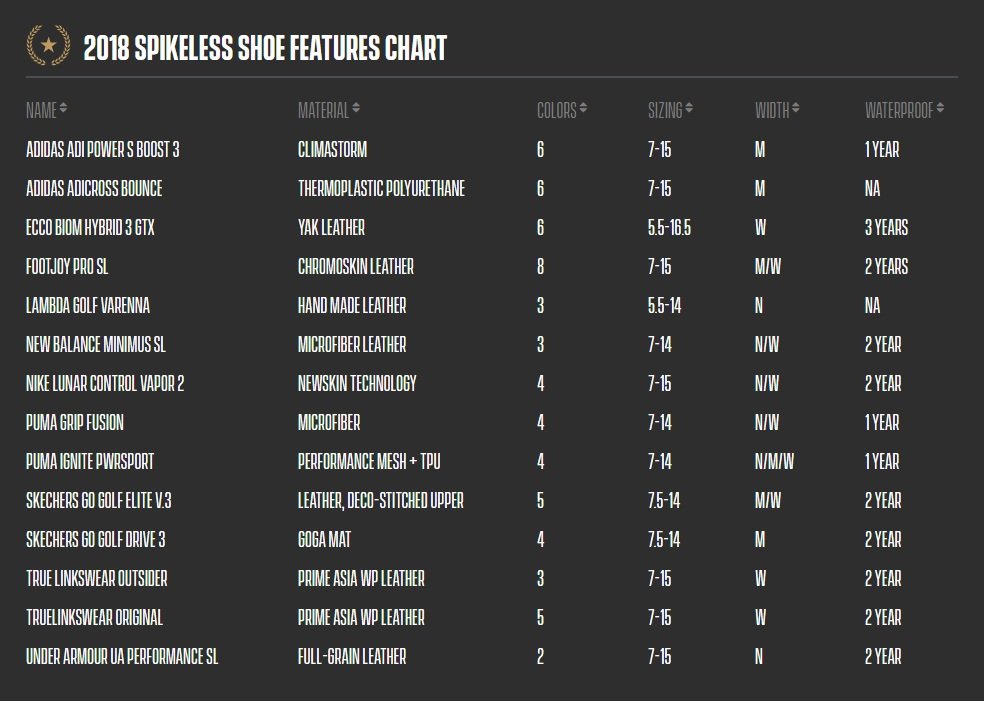984x702 pixels.
Task: Click the Waterproof column header label
Action: [899, 110]
